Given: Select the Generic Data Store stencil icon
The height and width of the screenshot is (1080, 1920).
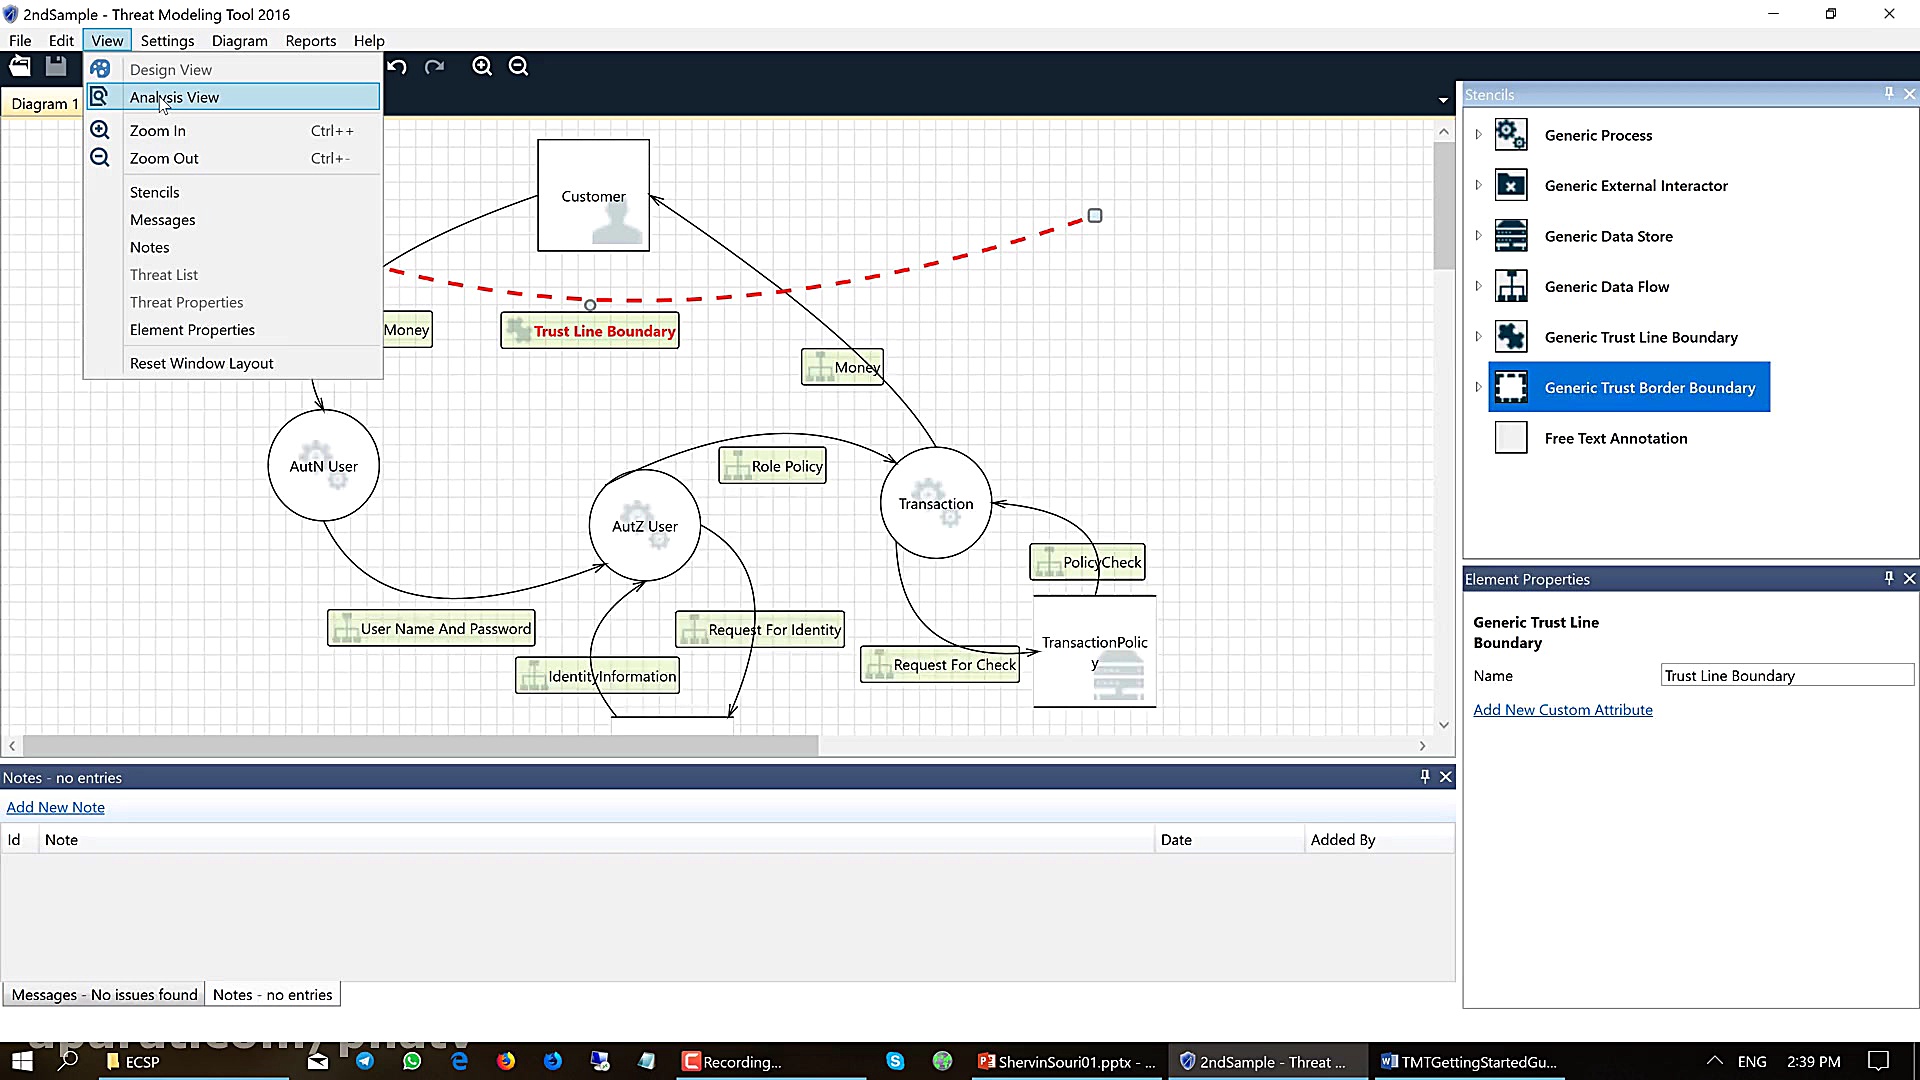Looking at the screenshot, I should click(1511, 236).
